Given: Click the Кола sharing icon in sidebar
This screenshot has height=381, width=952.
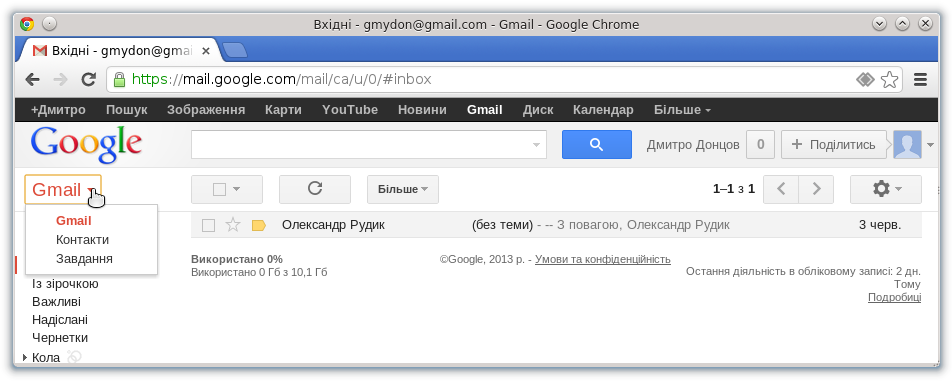Looking at the screenshot, I should [74, 357].
